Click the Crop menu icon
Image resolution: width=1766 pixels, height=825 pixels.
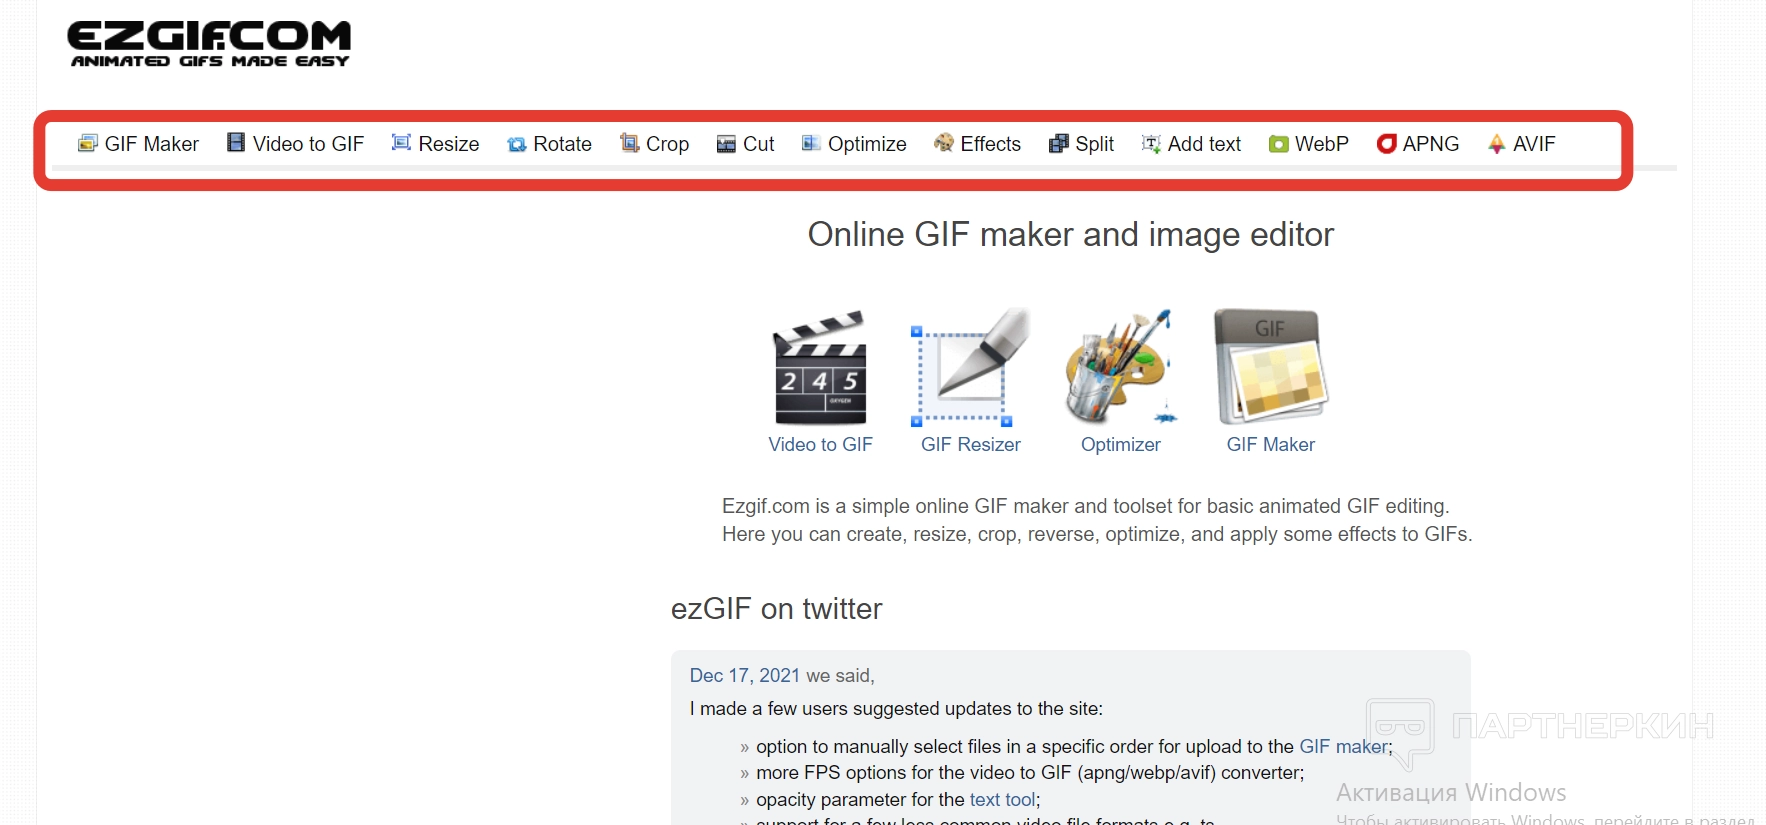point(630,143)
